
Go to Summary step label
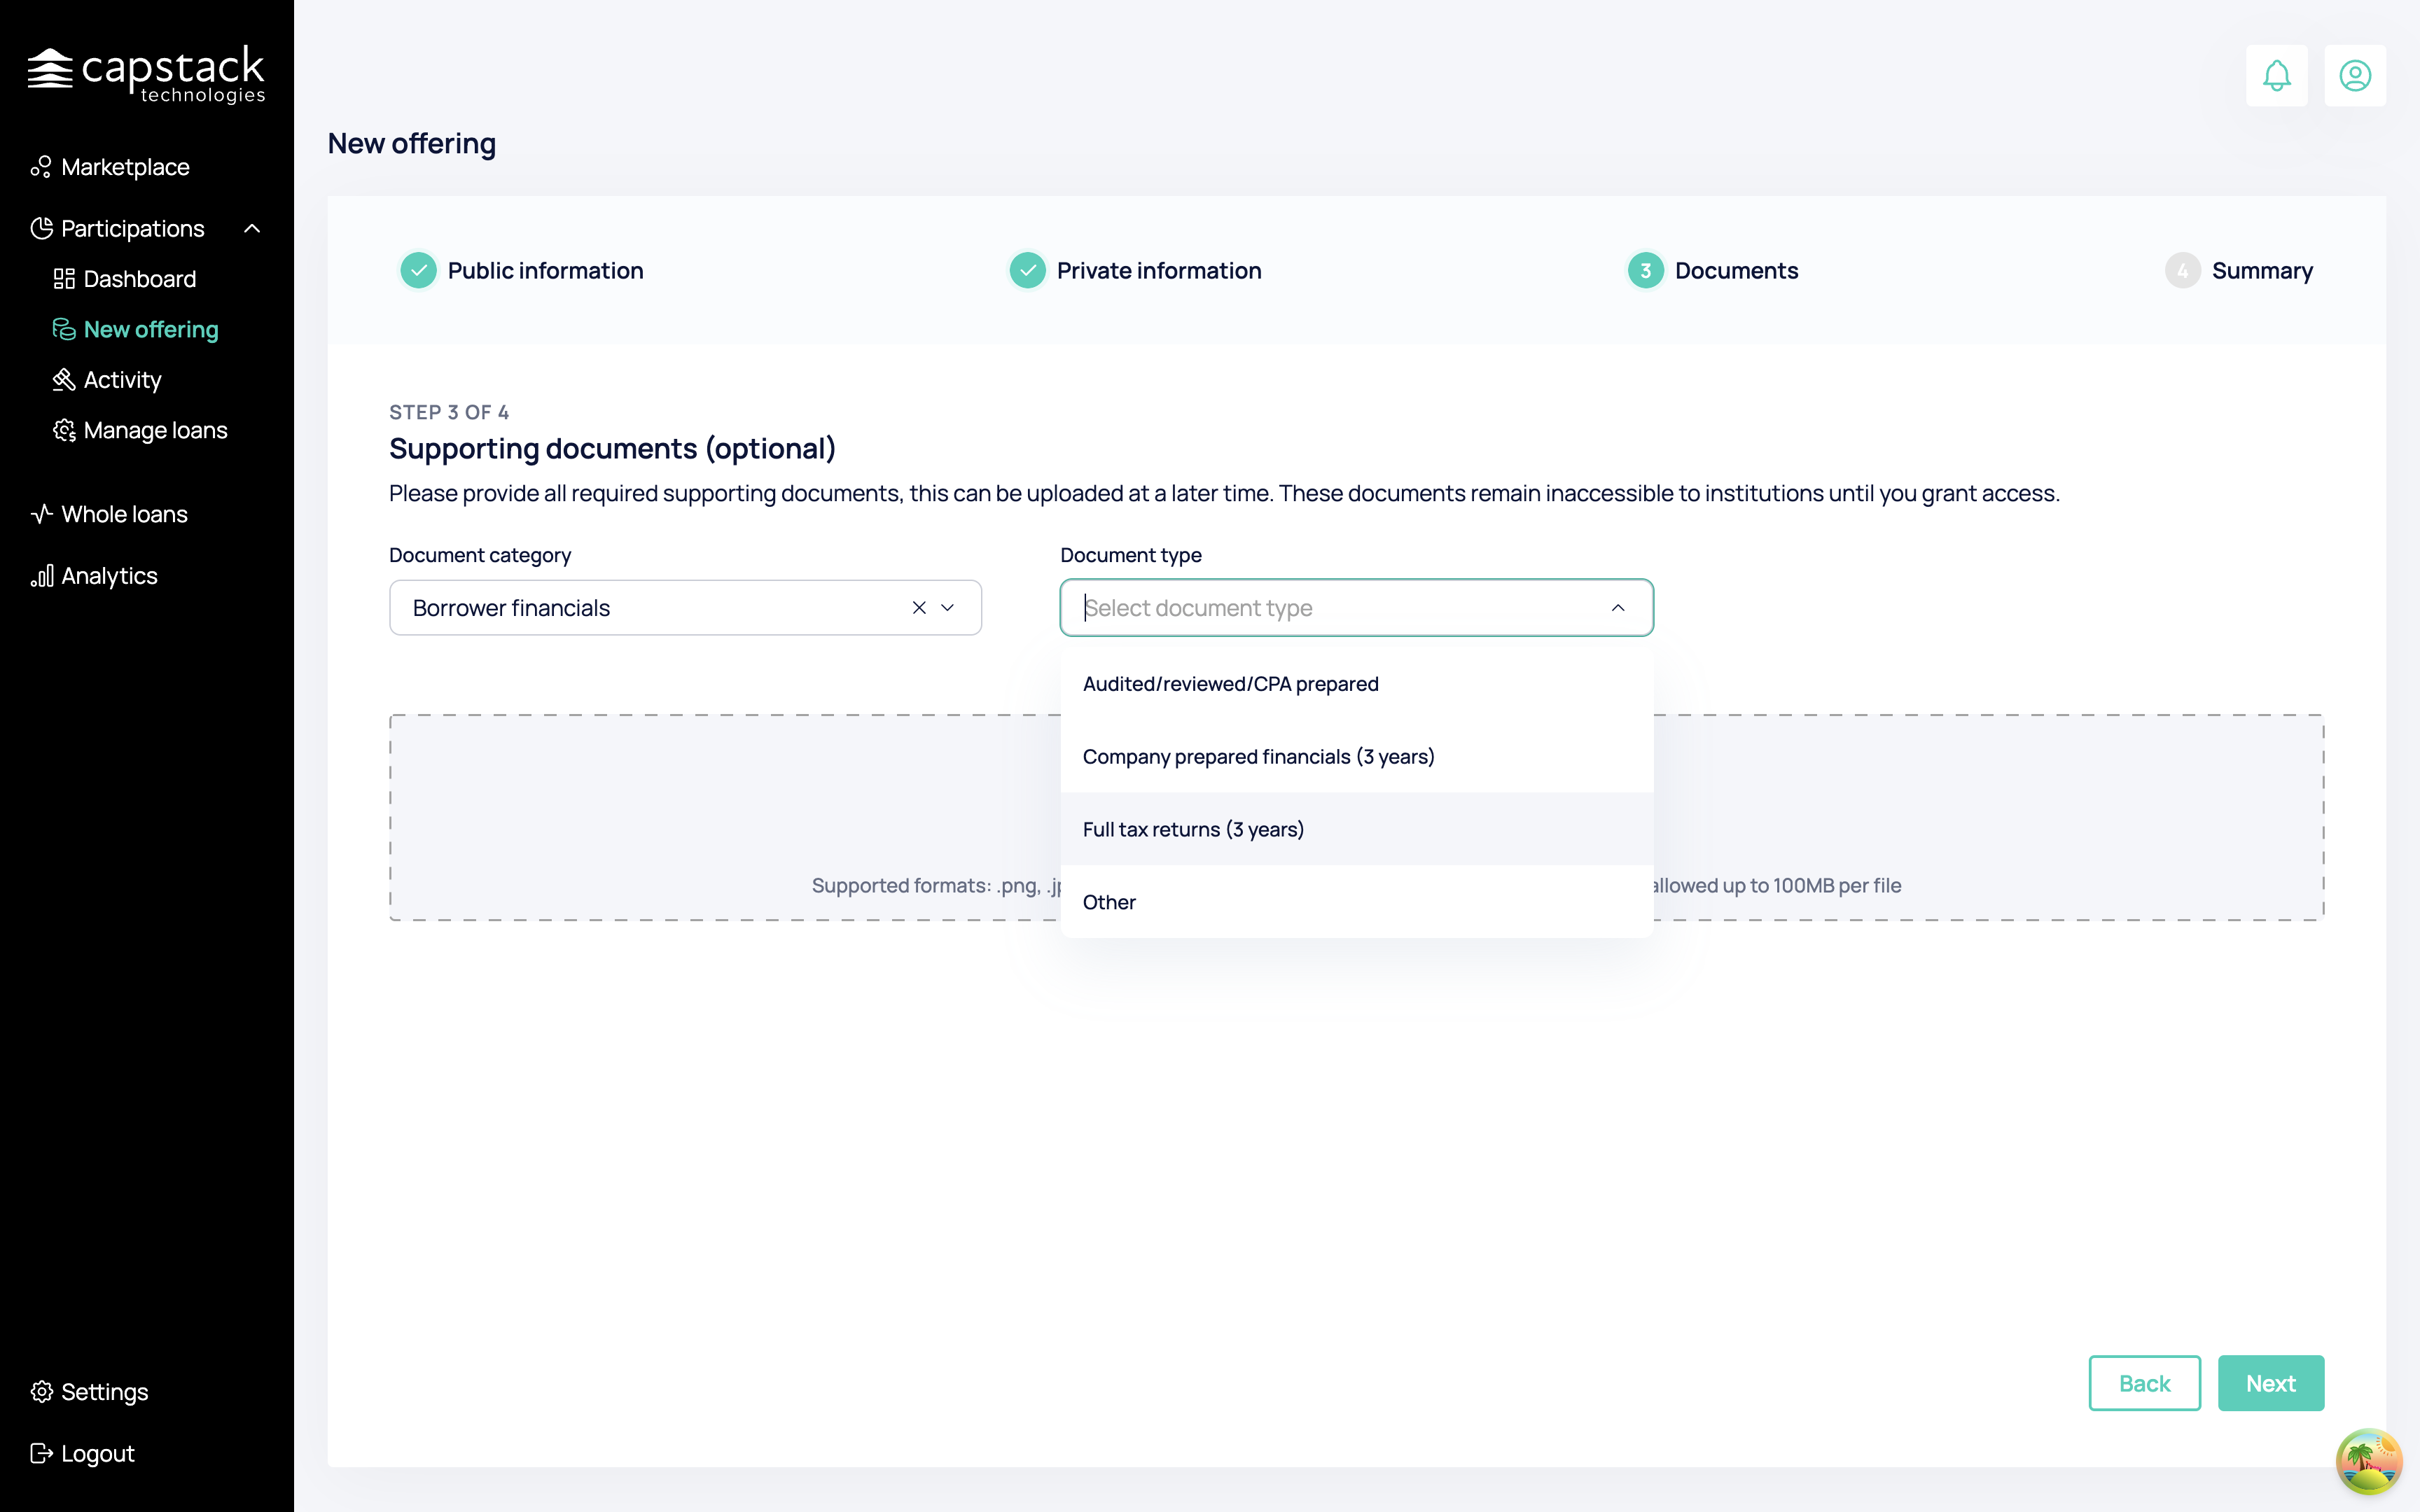(2262, 270)
